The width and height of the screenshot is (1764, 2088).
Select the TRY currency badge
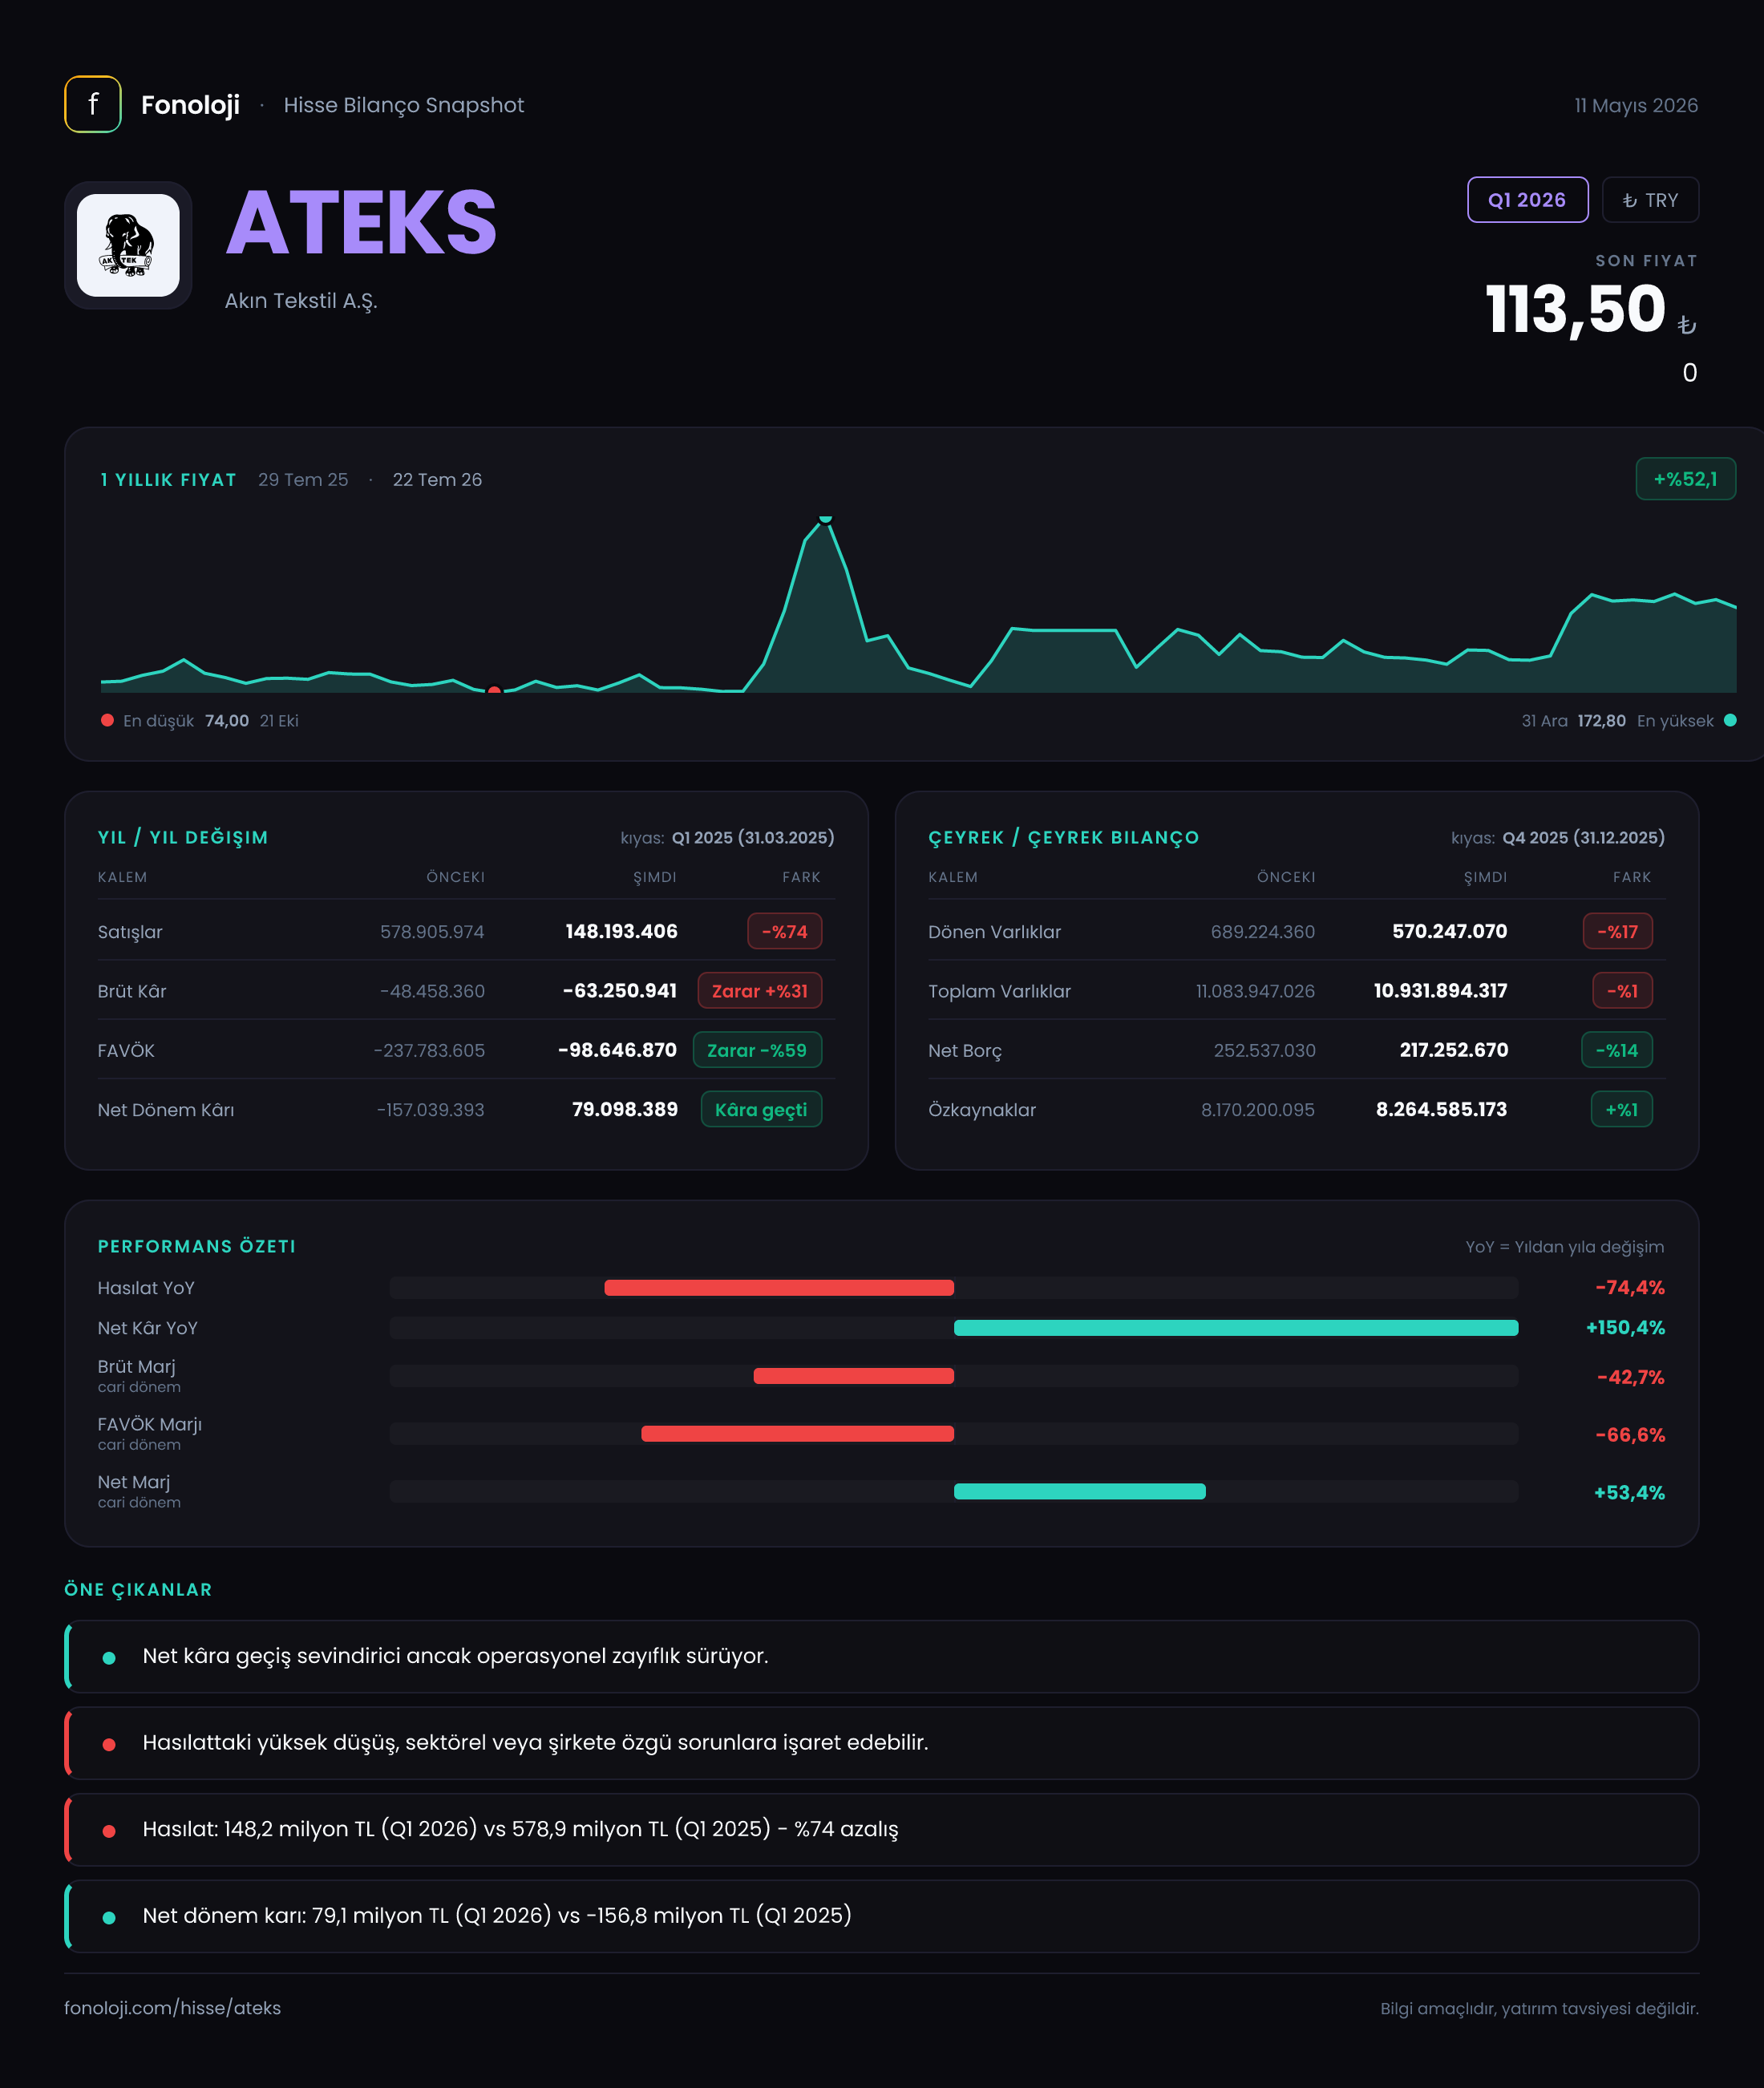(1650, 200)
